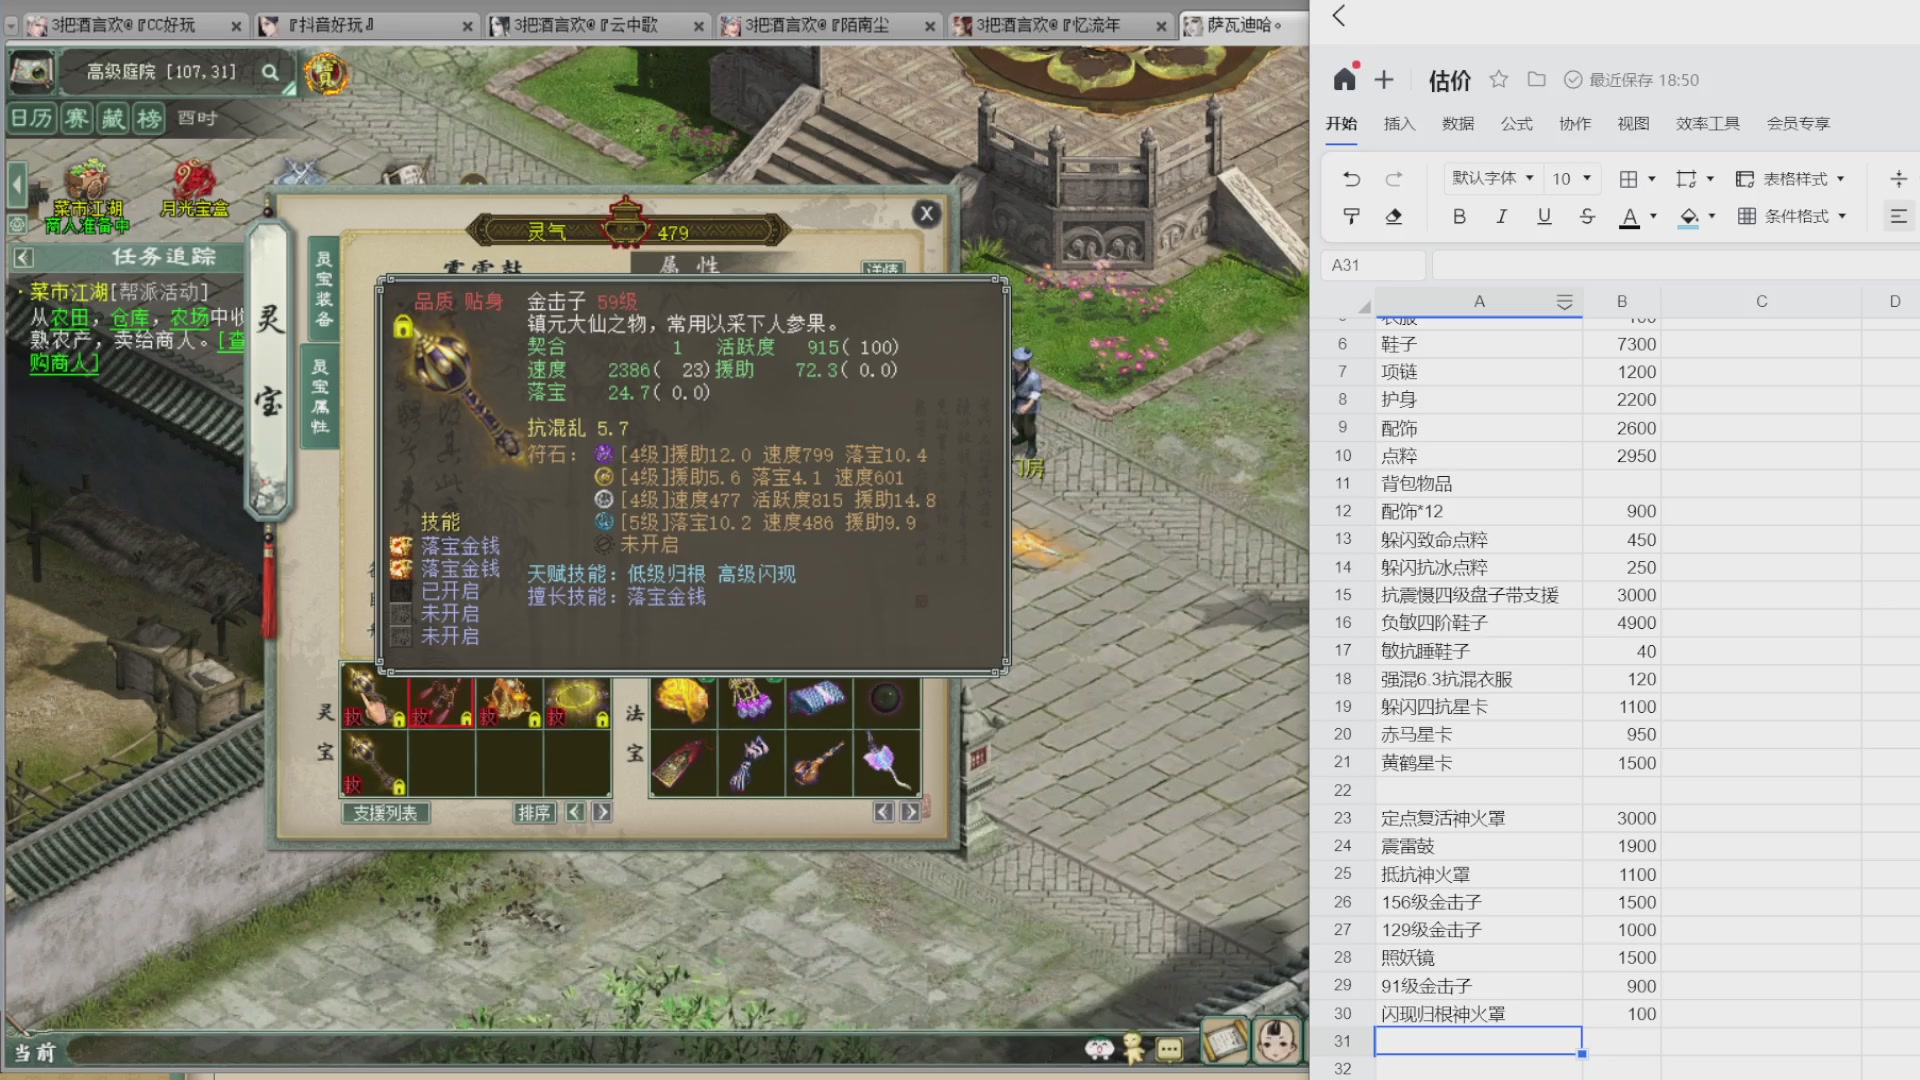Screen dimensions: 1920x1080
Task: Click the clear formatting eraser icon
Action: click(1393, 216)
